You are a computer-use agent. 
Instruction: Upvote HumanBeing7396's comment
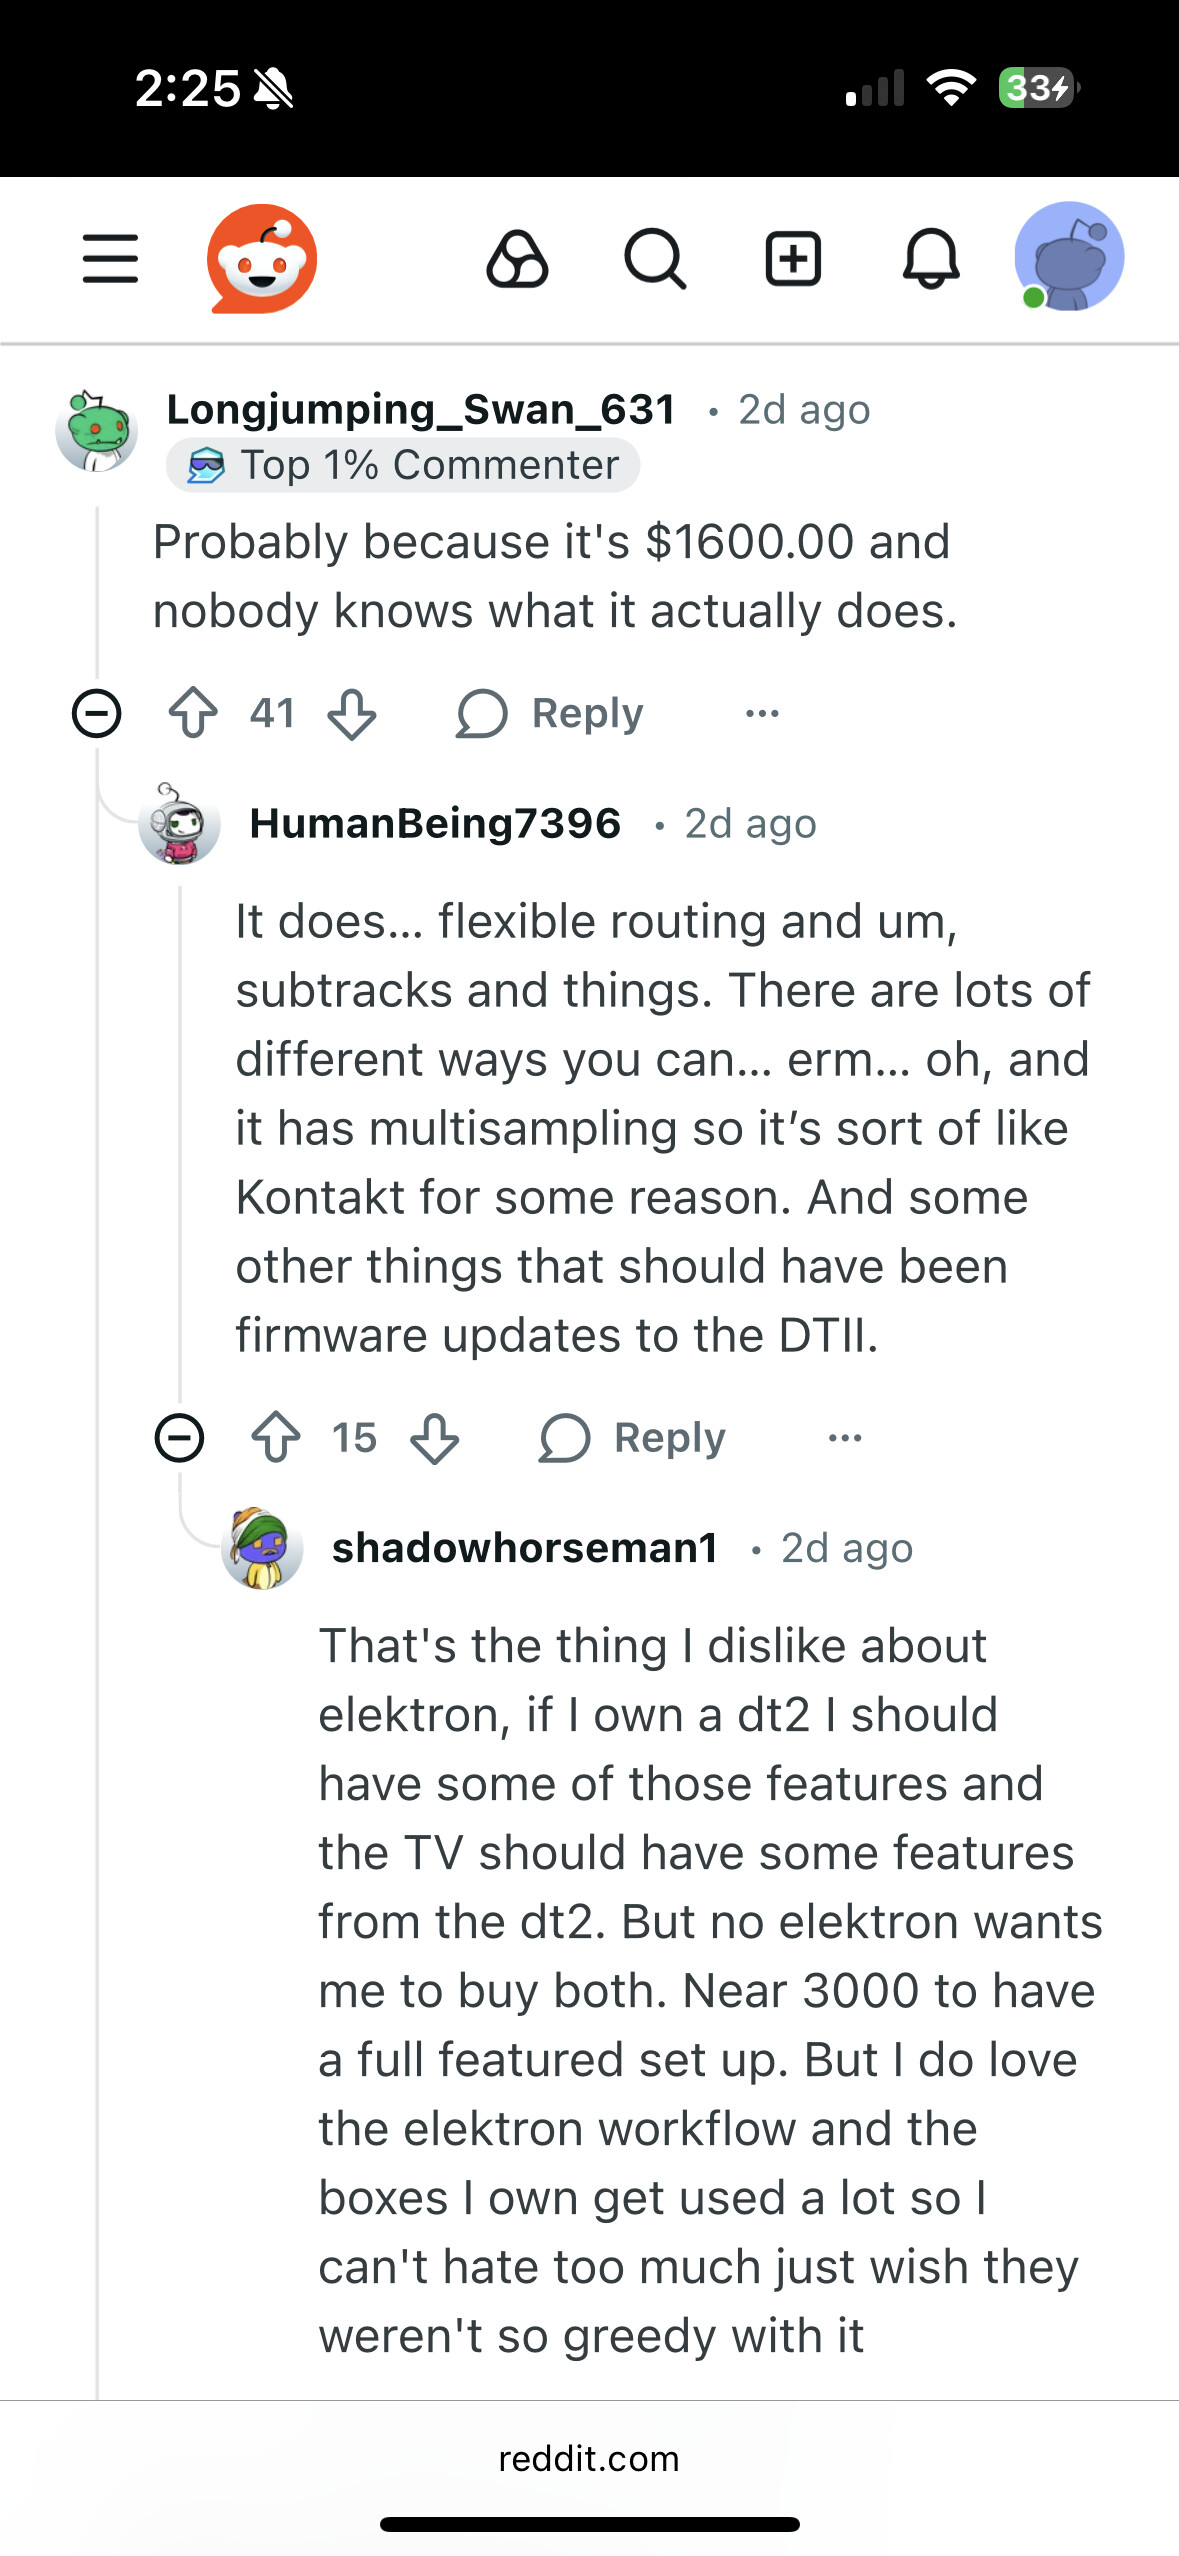pos(276,1438)
